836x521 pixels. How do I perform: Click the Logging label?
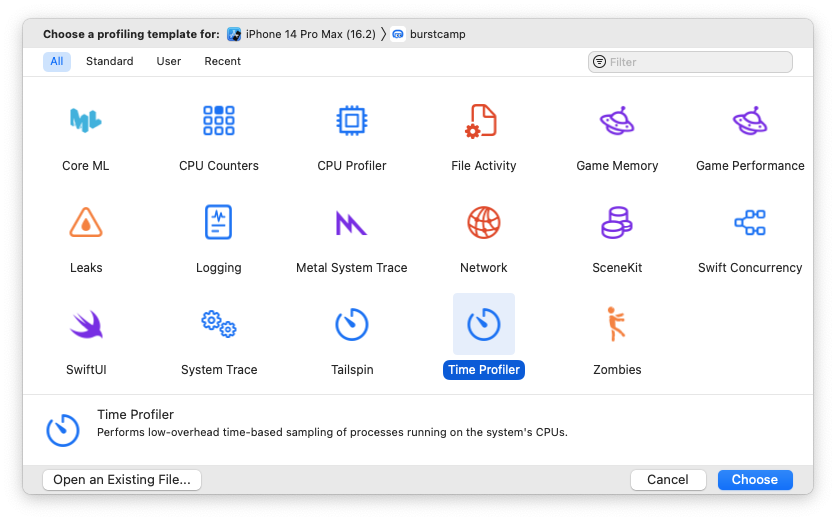pos(219,268)
